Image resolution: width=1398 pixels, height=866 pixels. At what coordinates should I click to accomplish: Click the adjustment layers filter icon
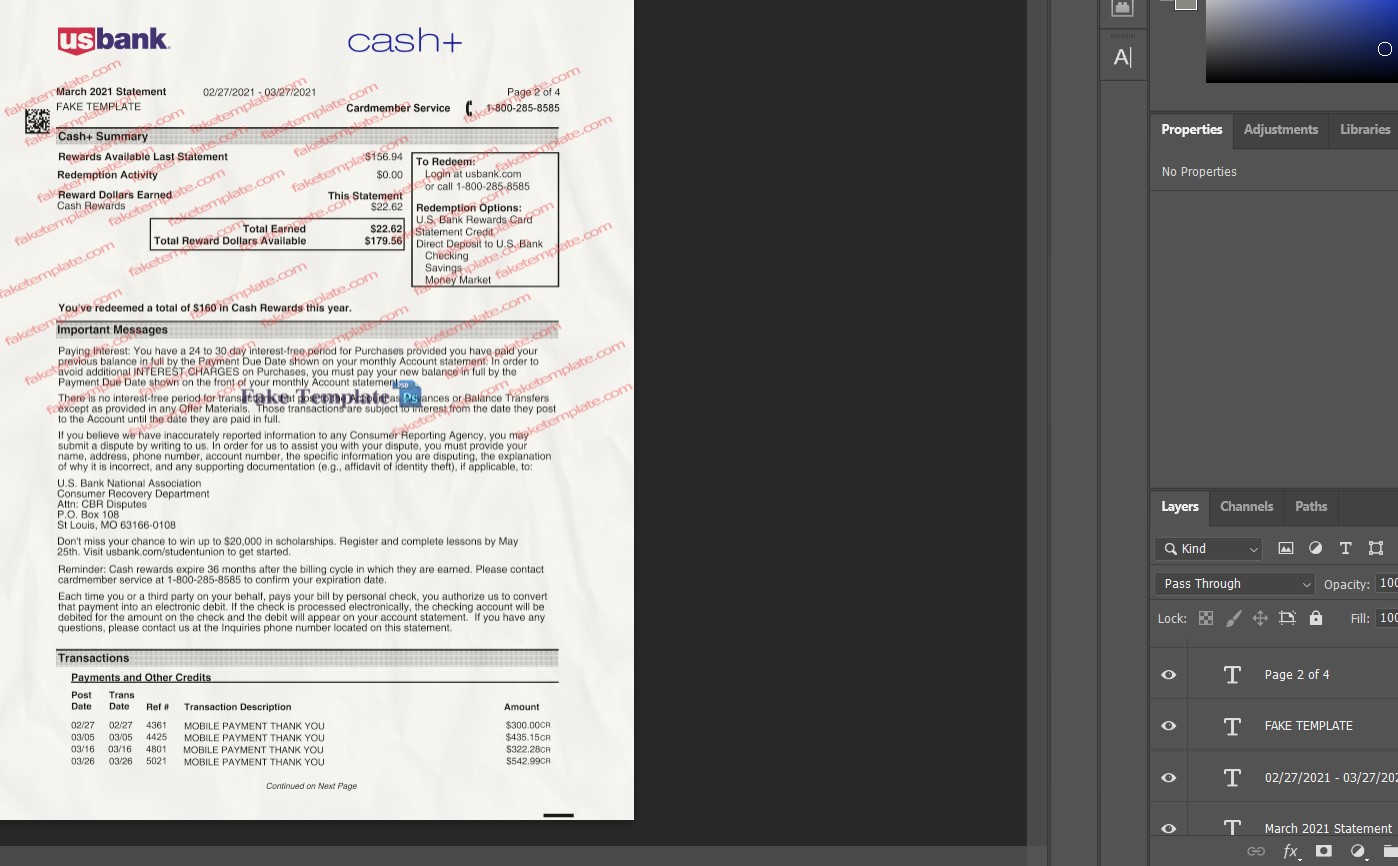pyautogui.click(x=1316, y=548)
